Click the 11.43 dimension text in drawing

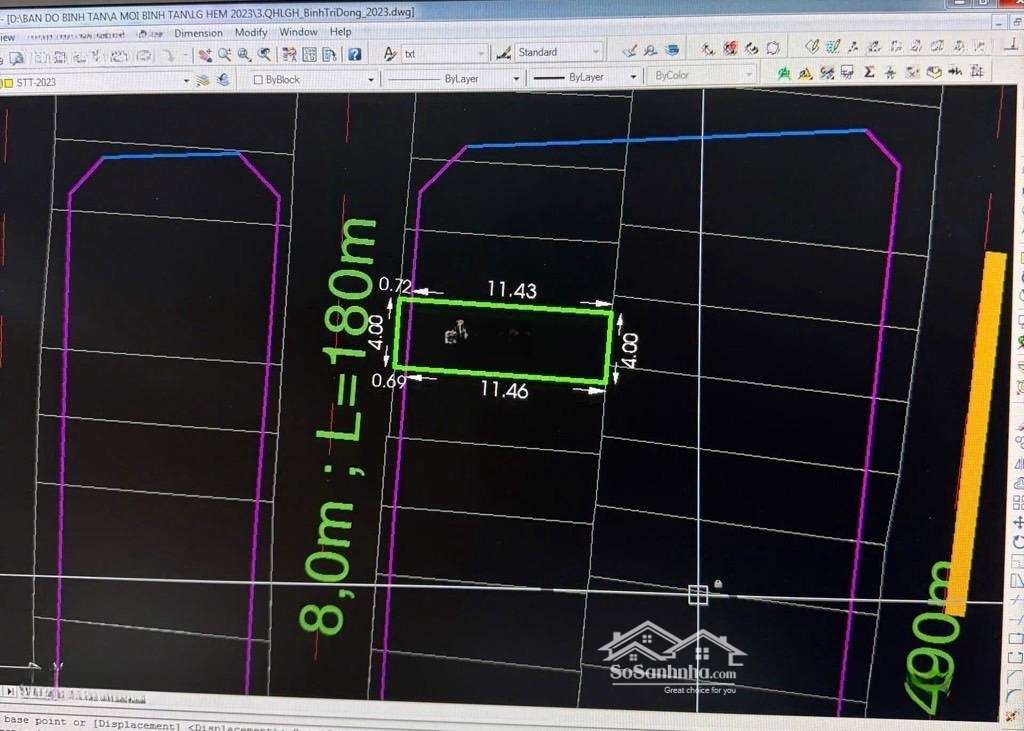click(x=511, y=290)
